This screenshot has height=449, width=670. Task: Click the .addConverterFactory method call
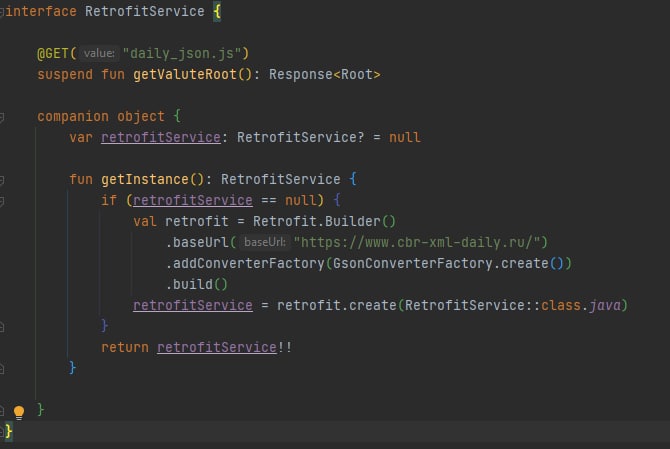[245, 263]
